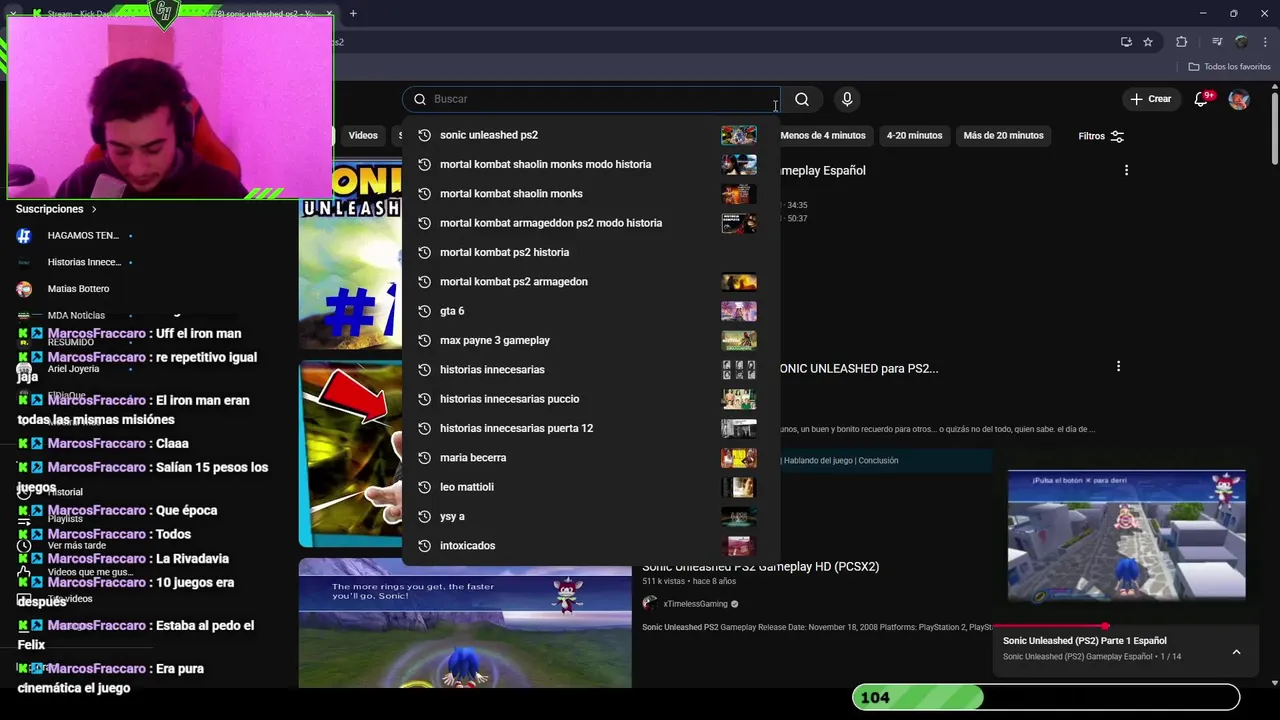Open the YouTube notifications bell
This screenshot has width=1280, height=720.
(x=1201, y=99)
